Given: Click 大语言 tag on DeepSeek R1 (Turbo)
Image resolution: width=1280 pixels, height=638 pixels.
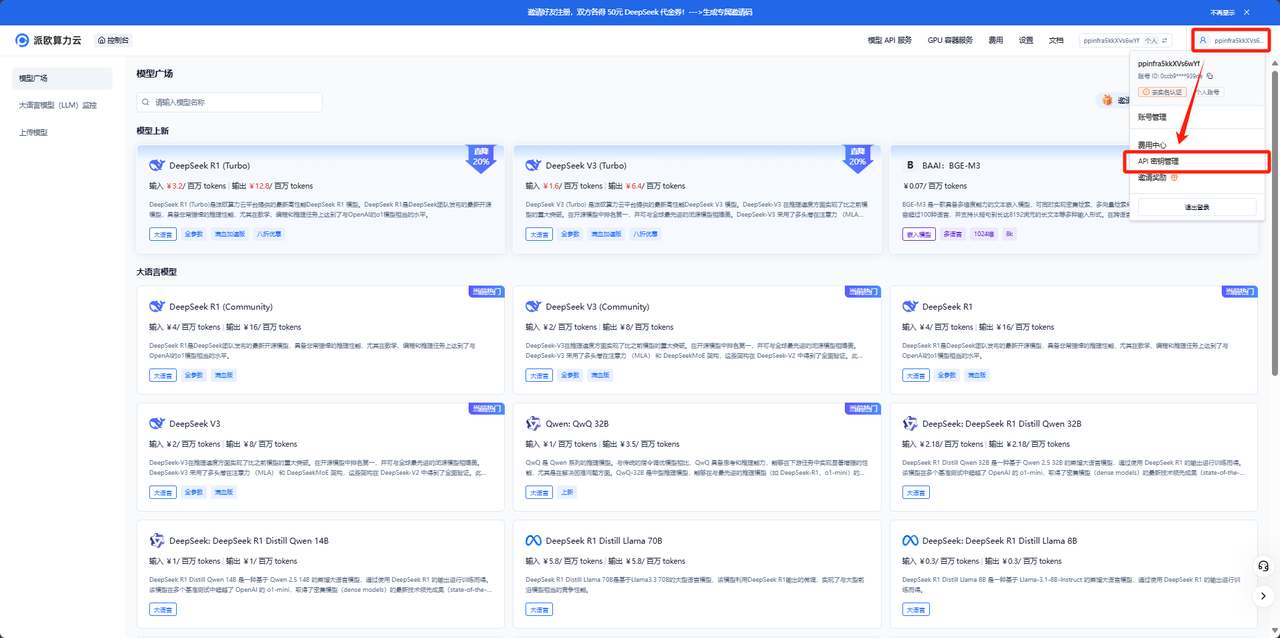Looking at the screenshot, I should point(162,234).
